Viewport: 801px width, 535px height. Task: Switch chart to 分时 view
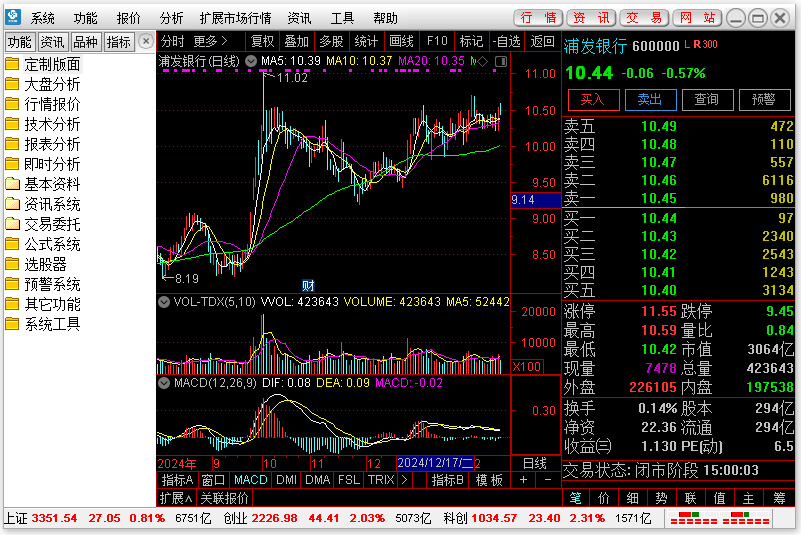pos(173,41)
